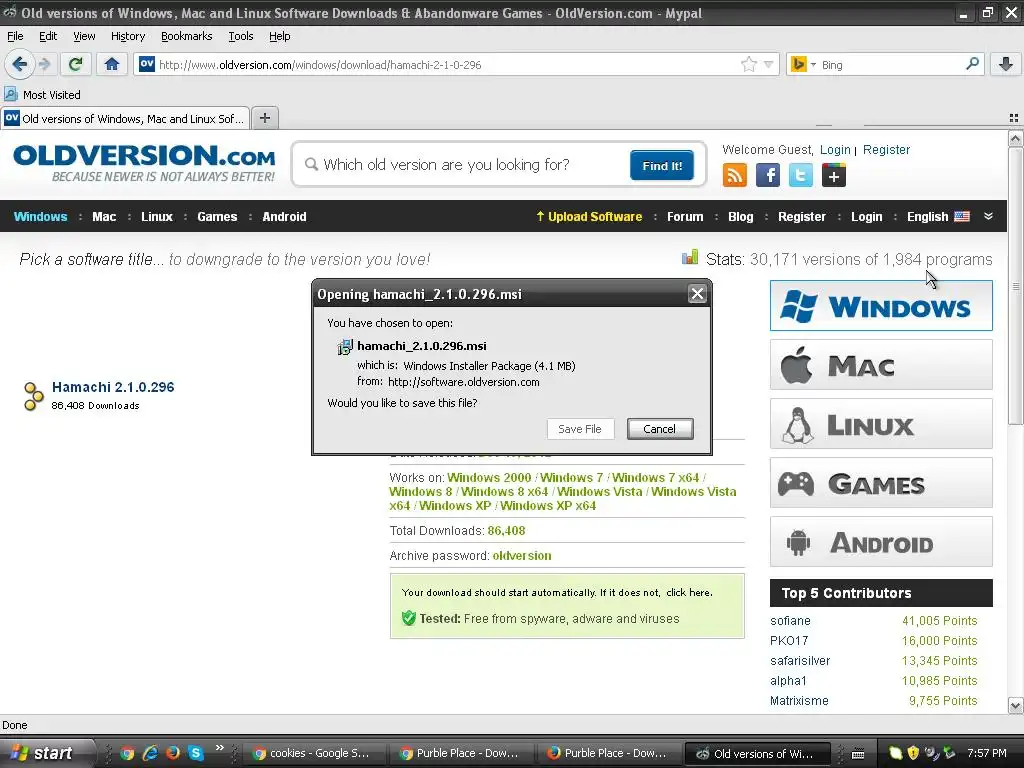Bookmark this page with the star icon

pos(748,64)
